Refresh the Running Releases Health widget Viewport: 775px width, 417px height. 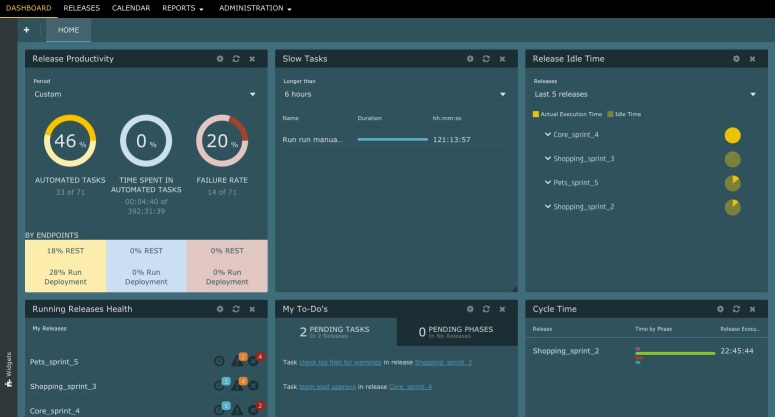pos(236,310)
